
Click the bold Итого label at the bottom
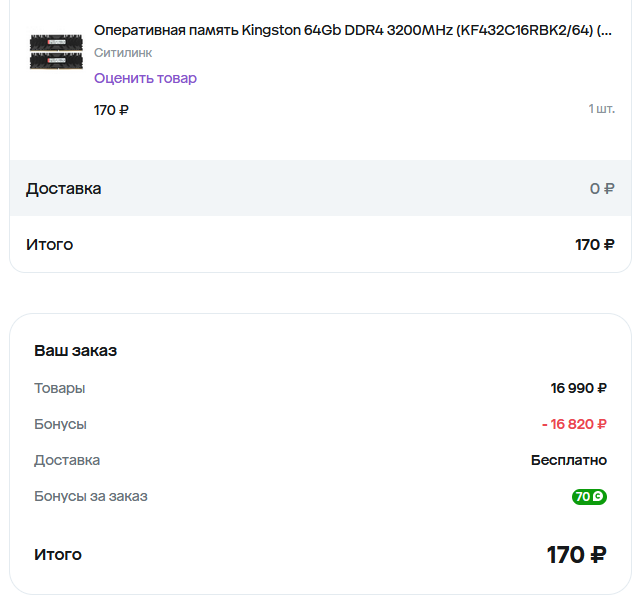click(x=58, y=554)
